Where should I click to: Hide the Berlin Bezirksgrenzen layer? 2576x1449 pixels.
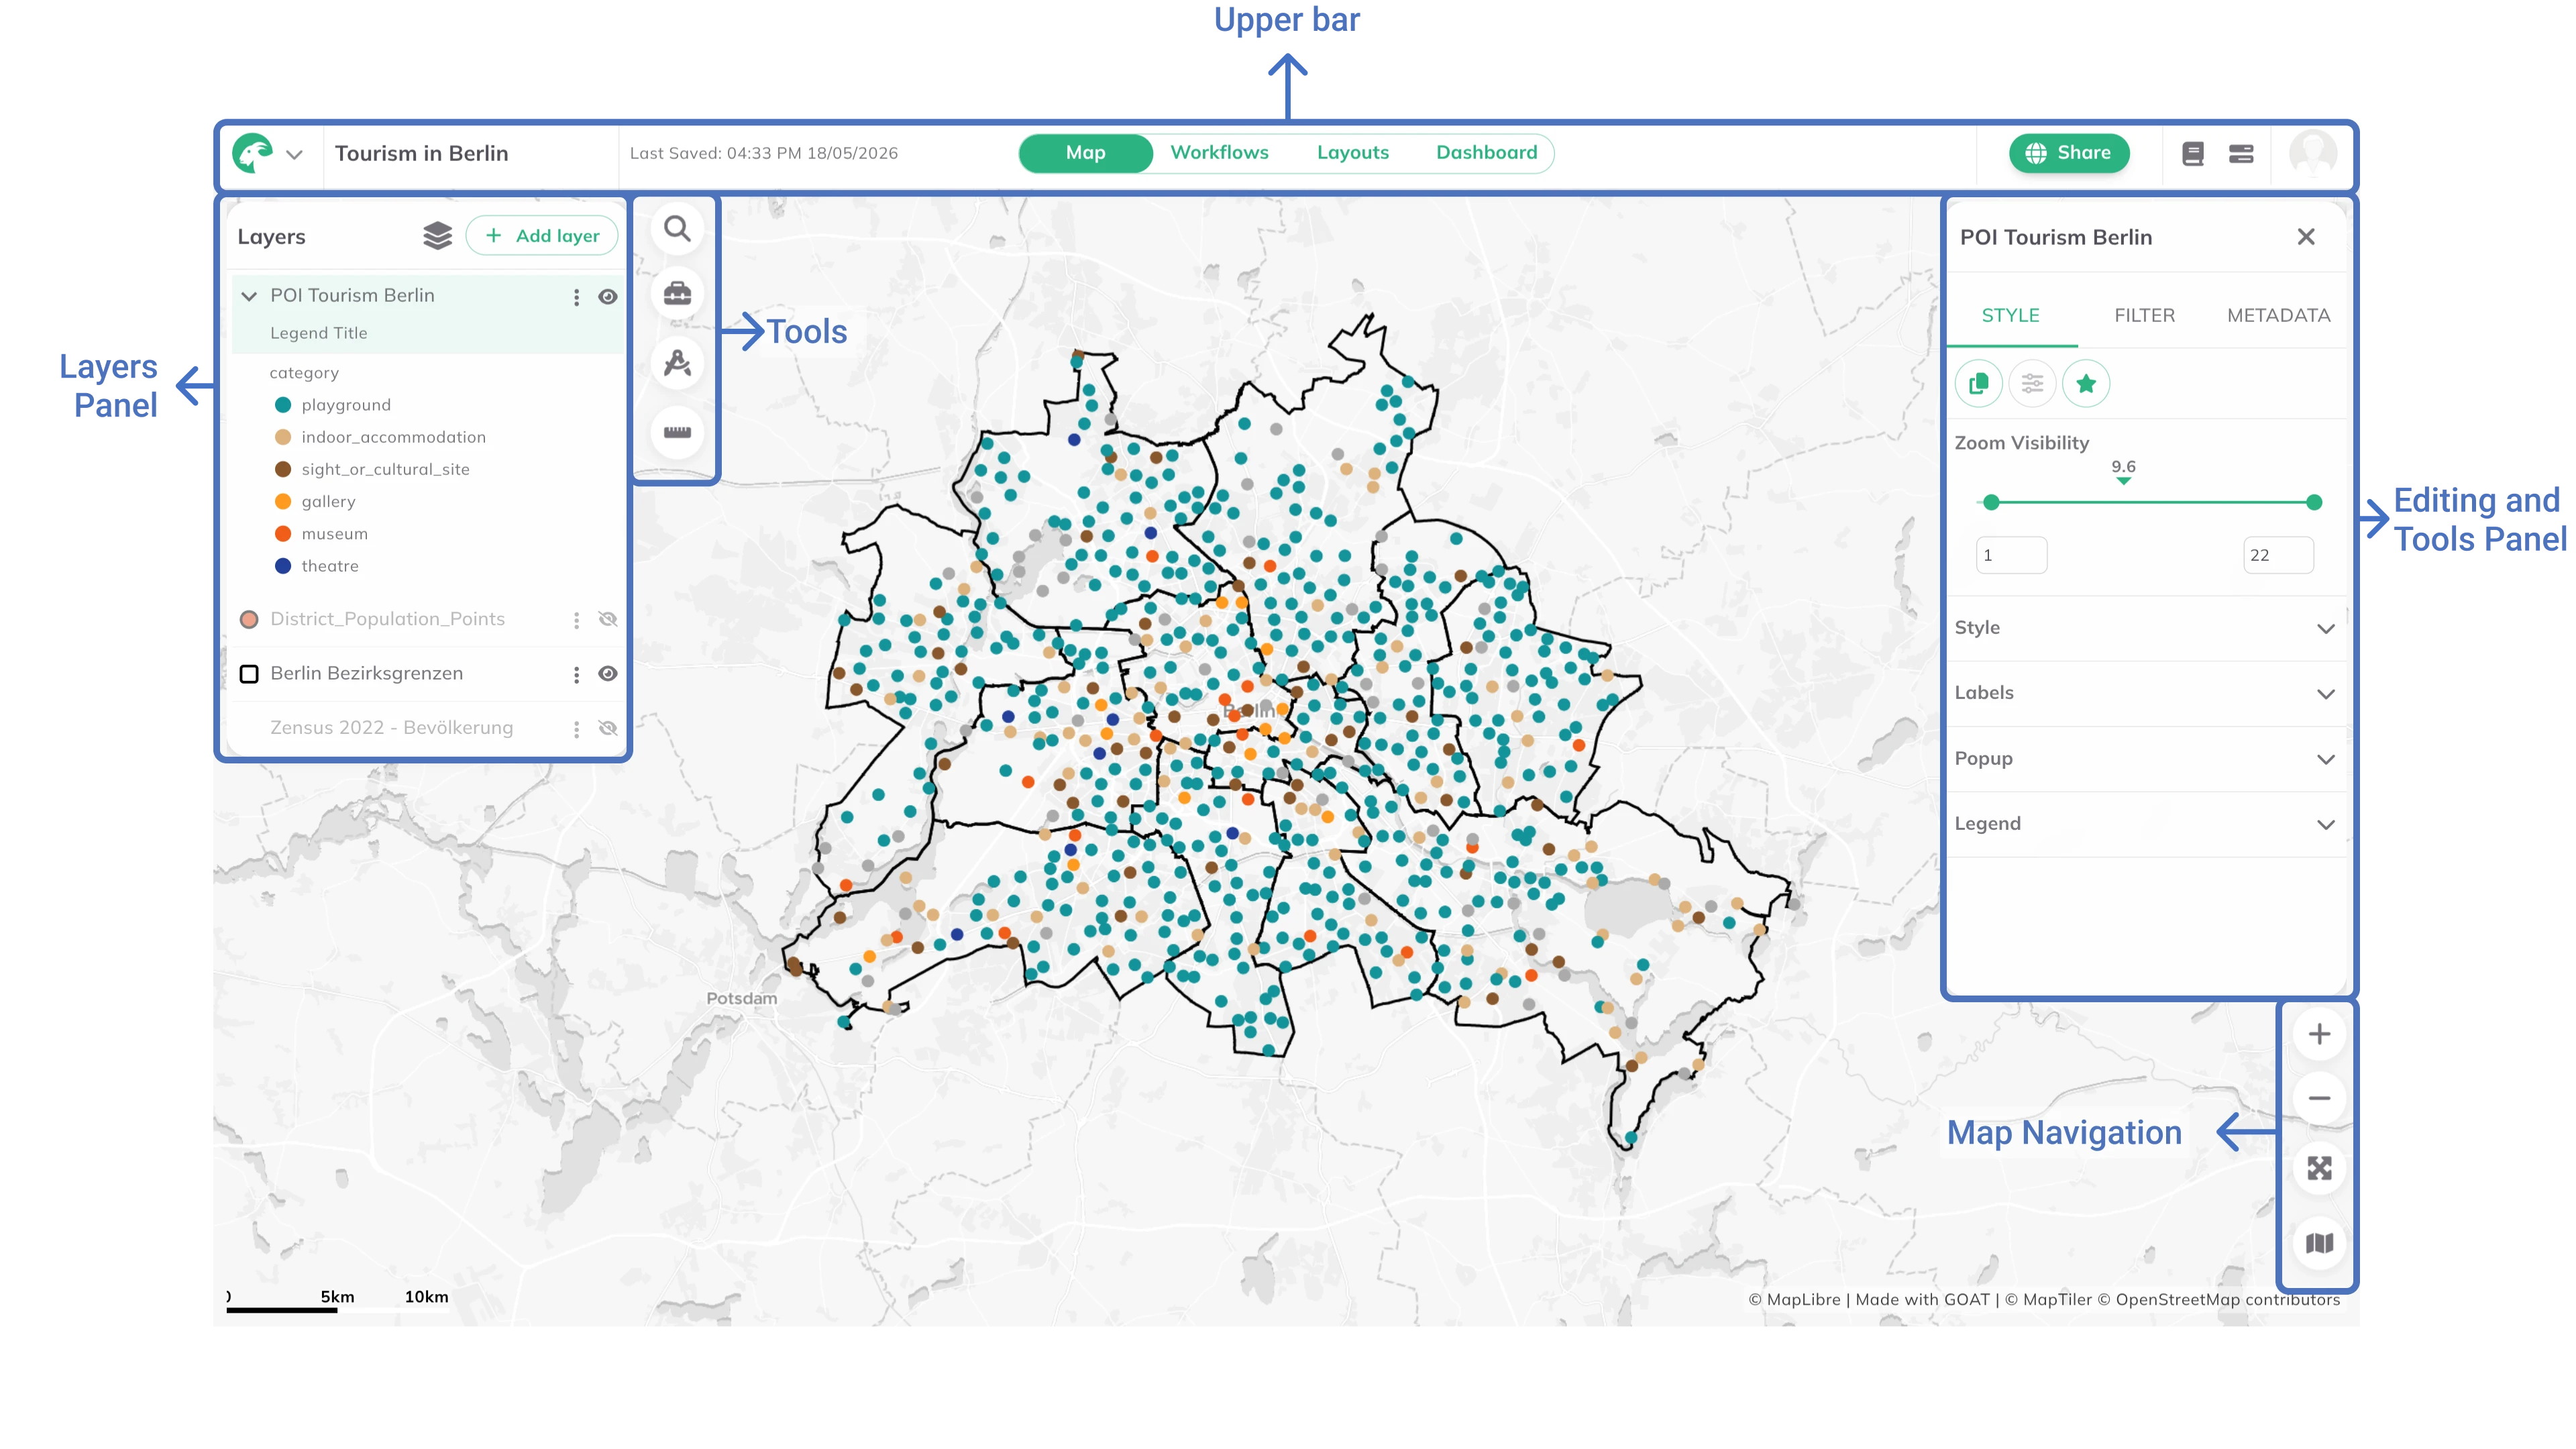tap(607, 674)
